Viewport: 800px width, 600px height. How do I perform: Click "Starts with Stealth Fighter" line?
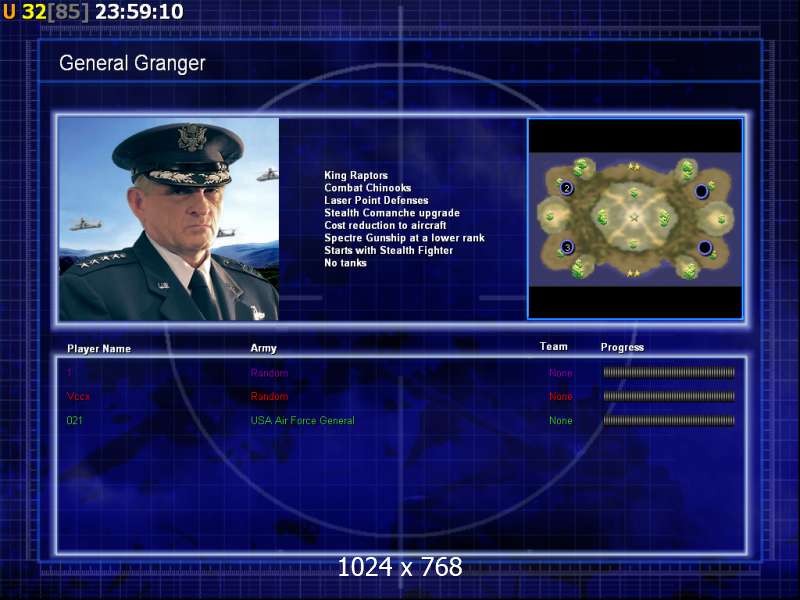tap(388, 251)
